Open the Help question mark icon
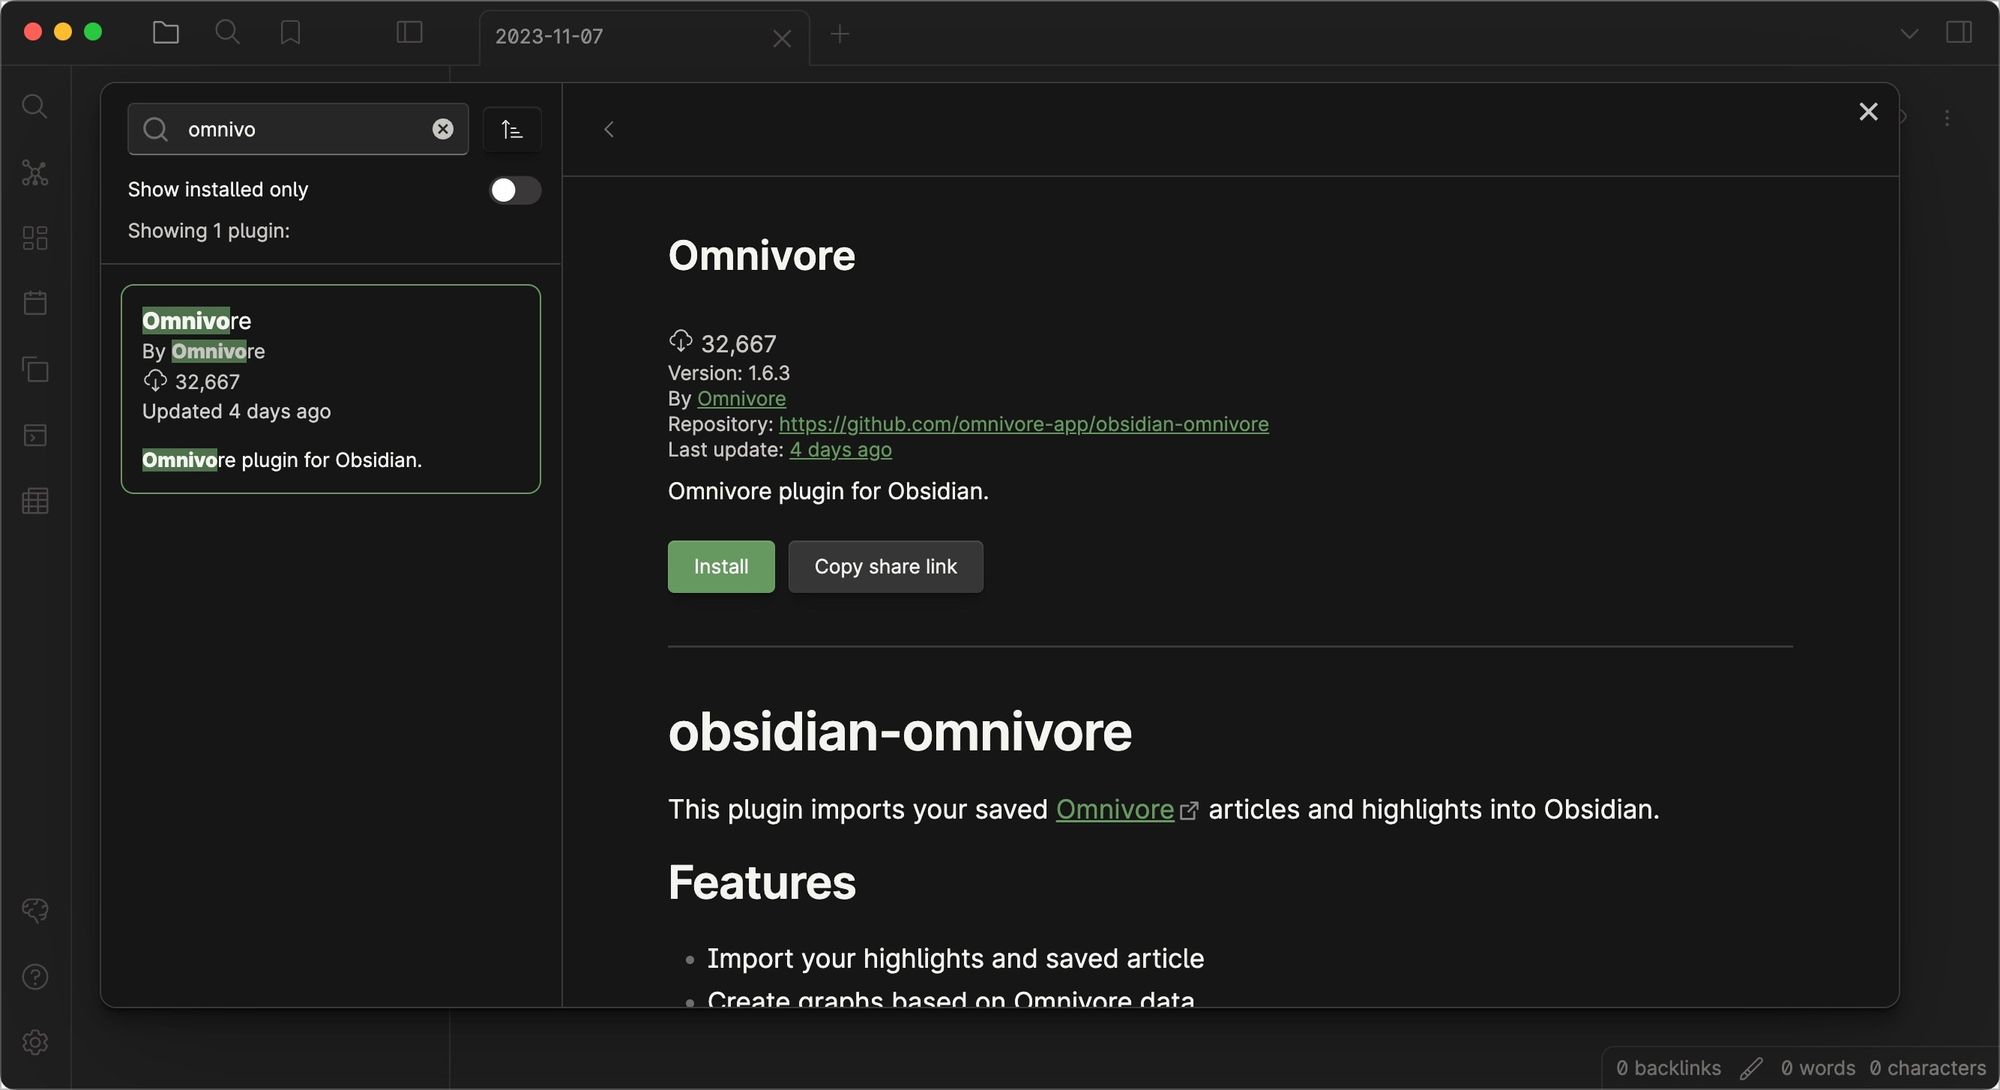The width and height of the screenshot is (2000, 1090). click(35, 976)
